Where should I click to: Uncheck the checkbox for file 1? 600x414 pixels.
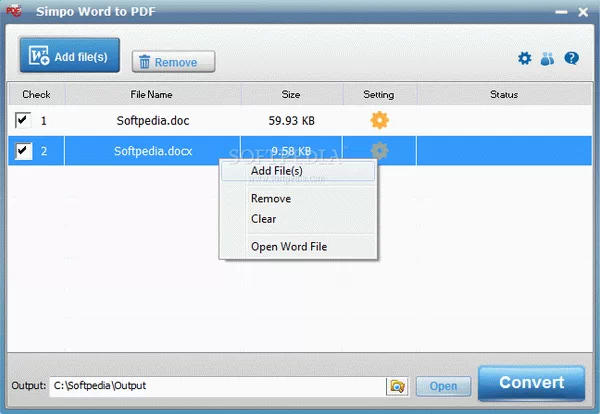coord(23,120)
